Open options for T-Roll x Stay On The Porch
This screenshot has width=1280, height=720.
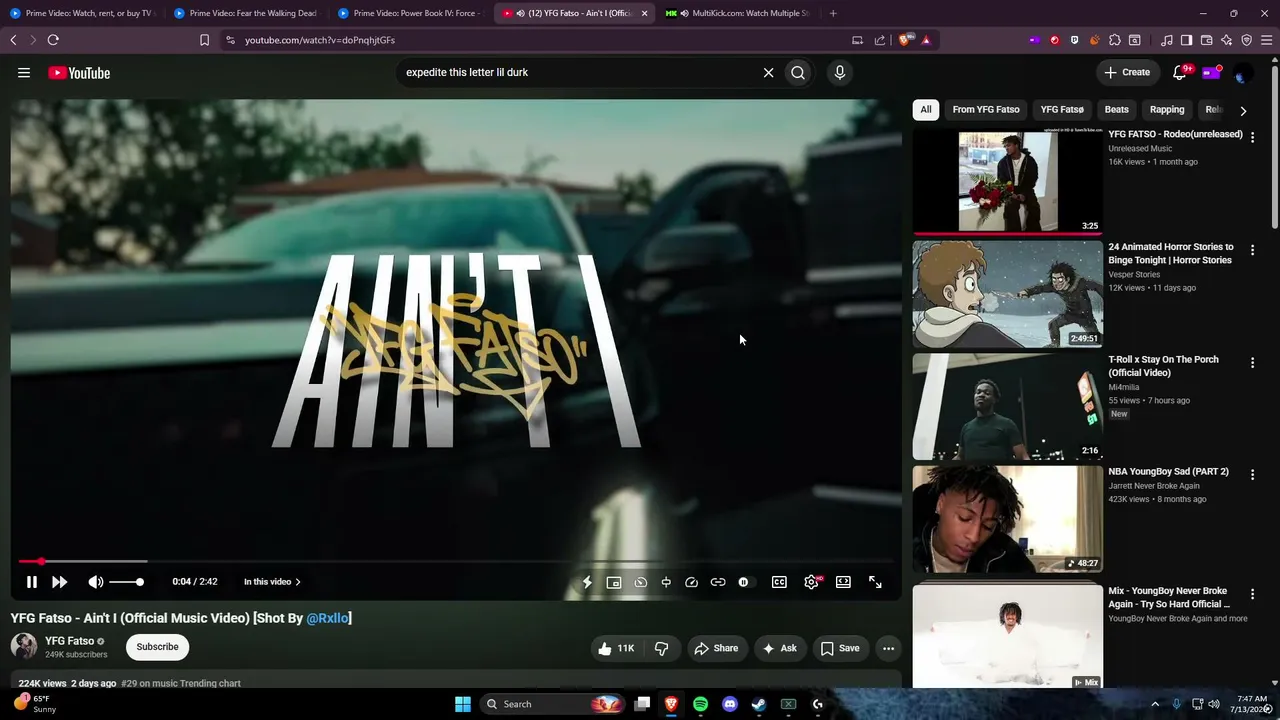click(1252, 363)
